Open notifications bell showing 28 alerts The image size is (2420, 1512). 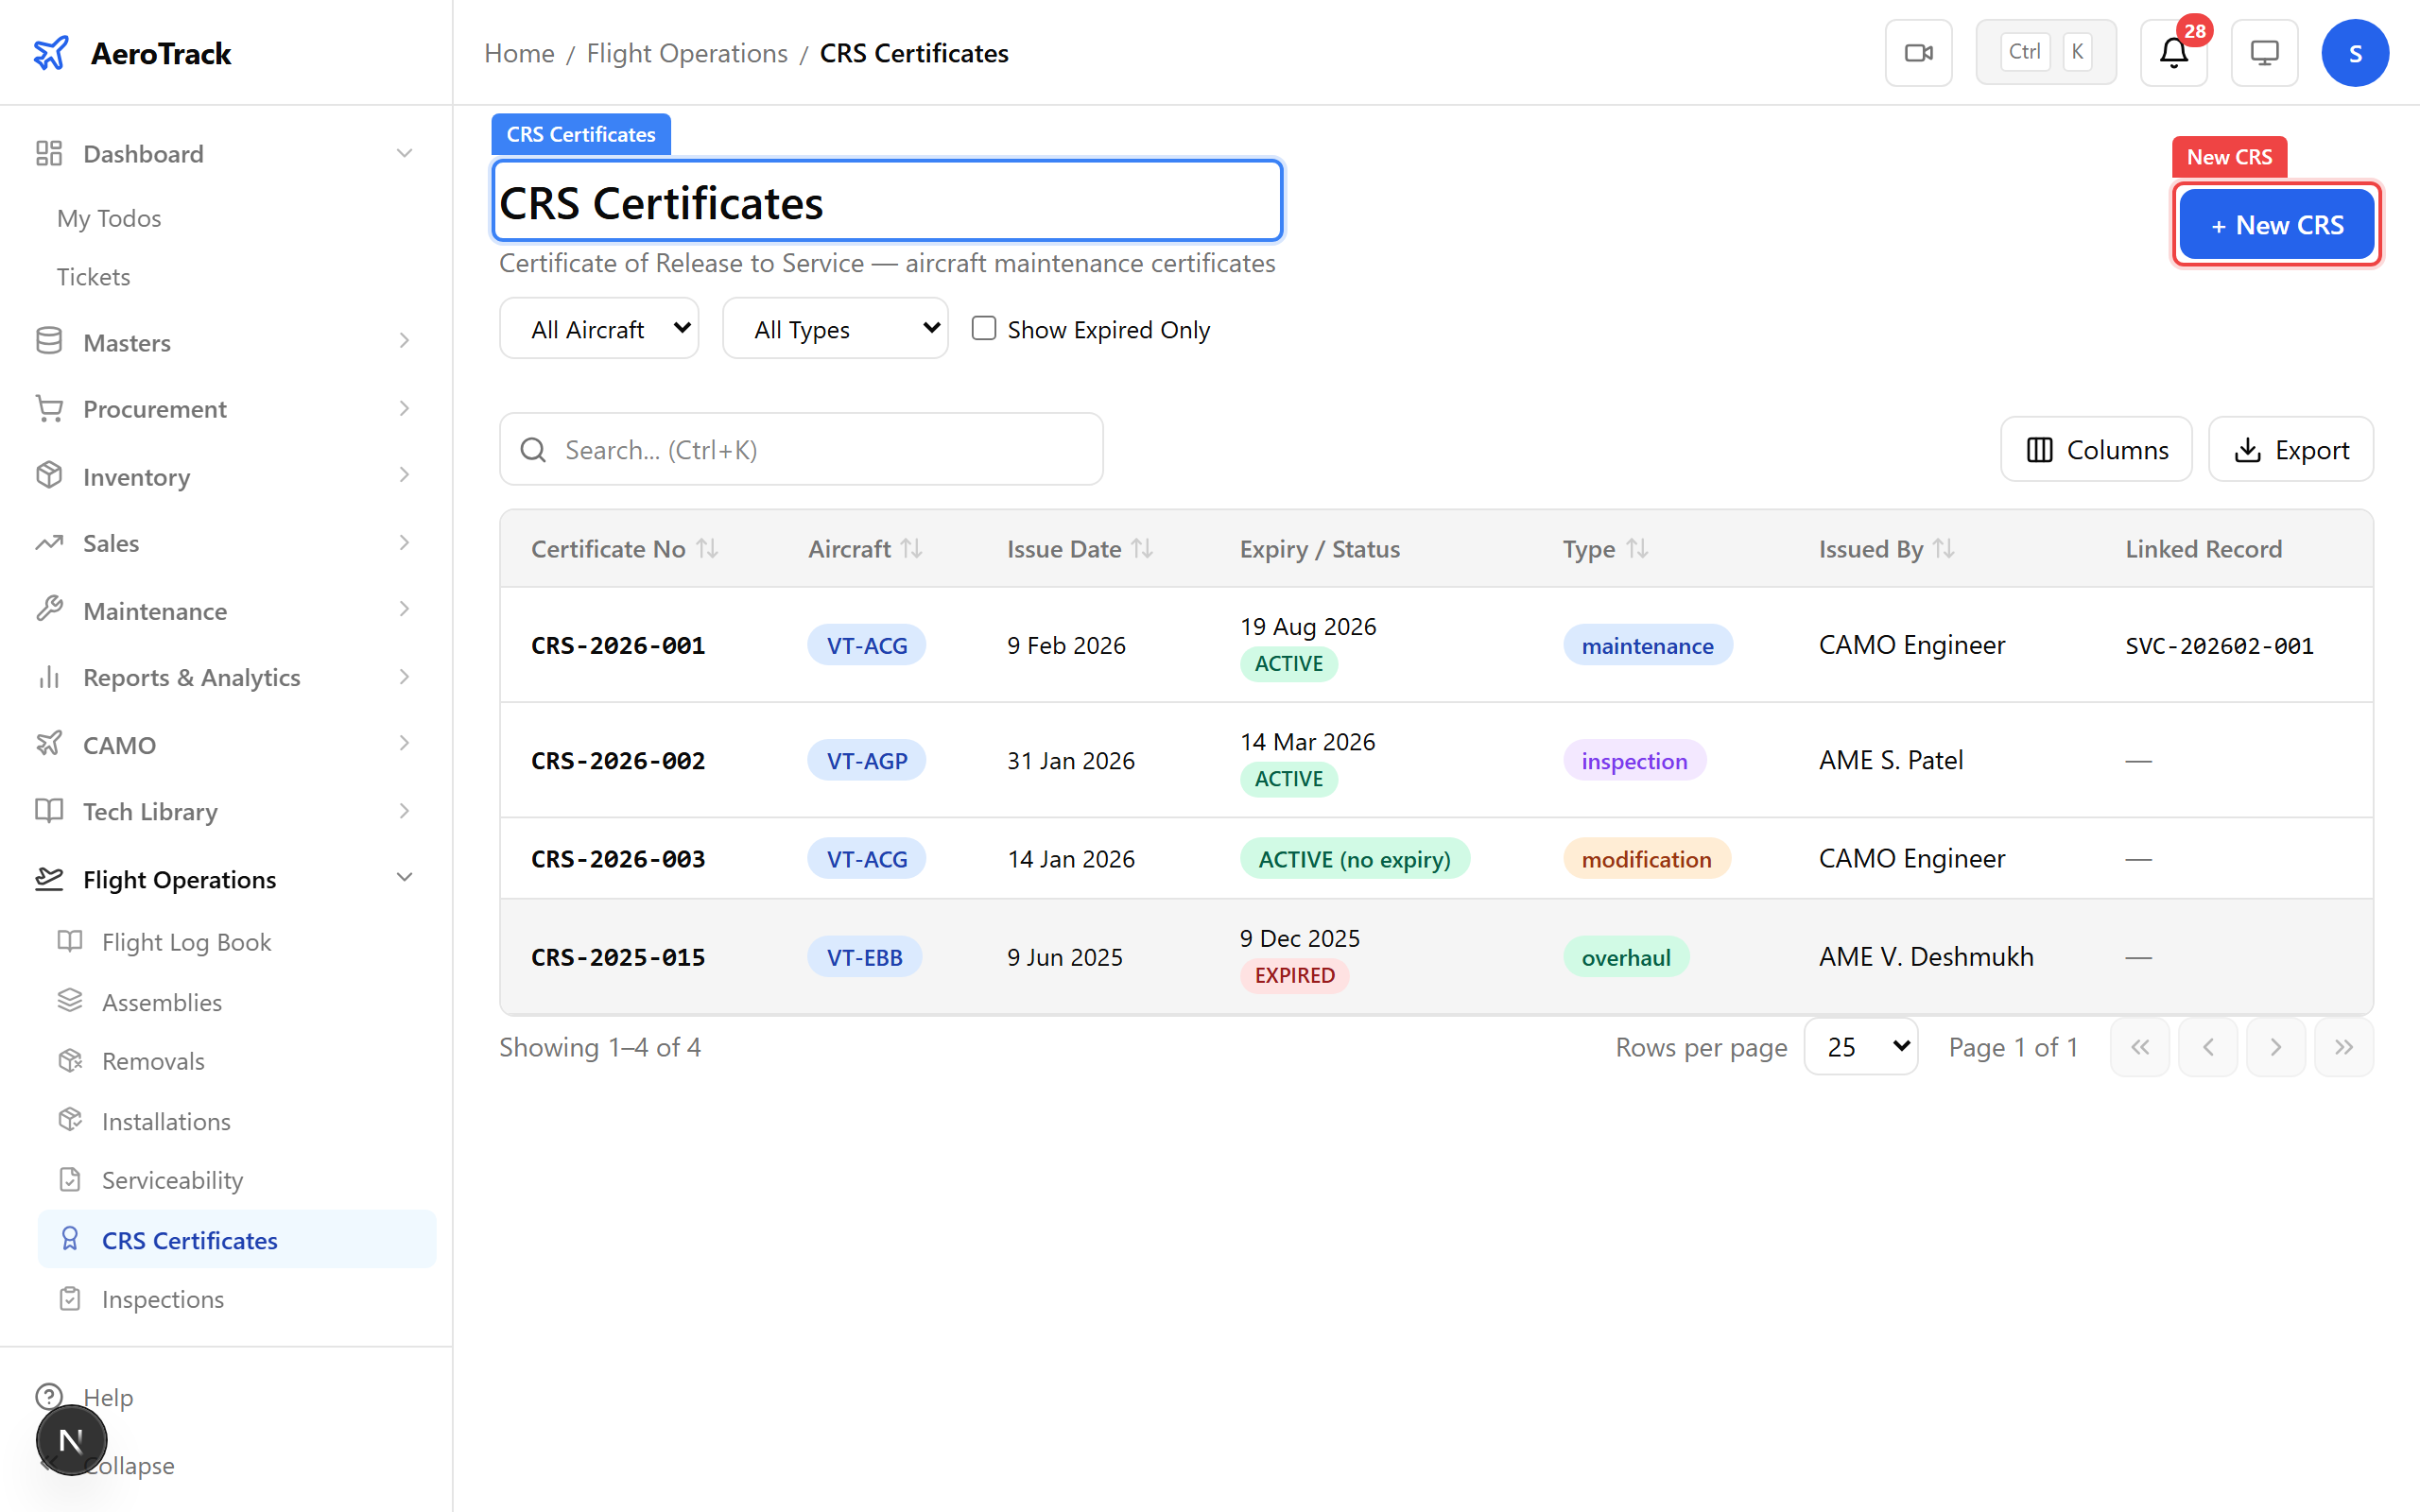pos(2172,54)
